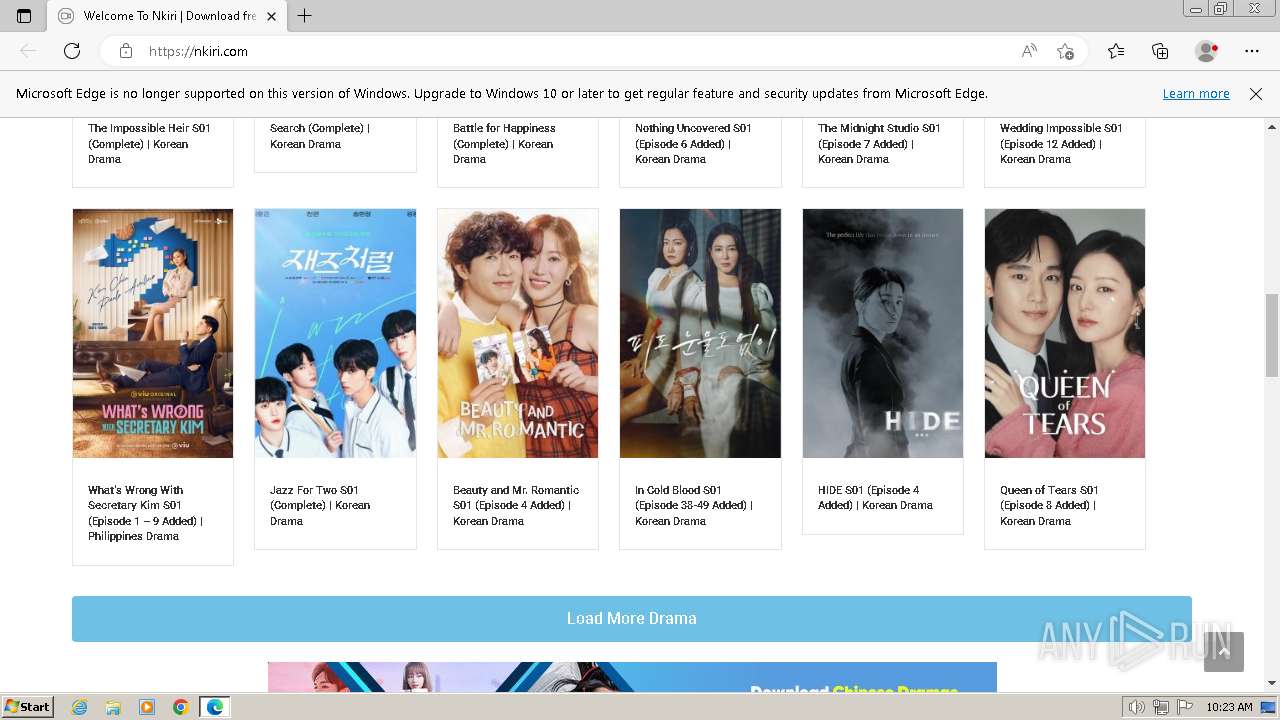Dismiss the Edge unsupported notification bar

1256,94
